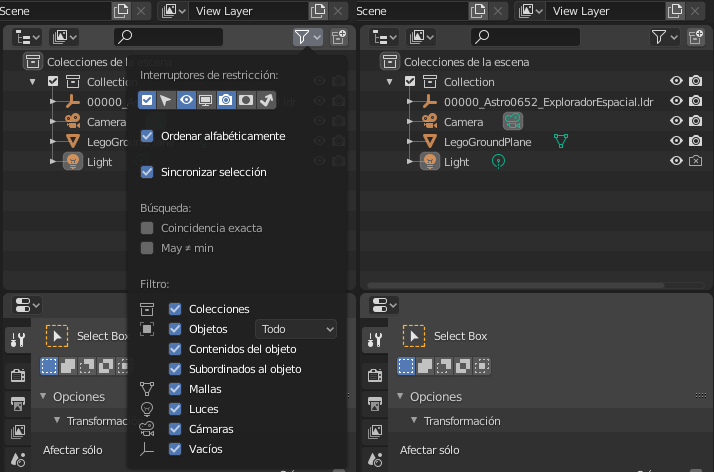Toggle Colecciones filter checkbox
The height and width of the screenshot is (472, 714).
click(x=175, y=309)
